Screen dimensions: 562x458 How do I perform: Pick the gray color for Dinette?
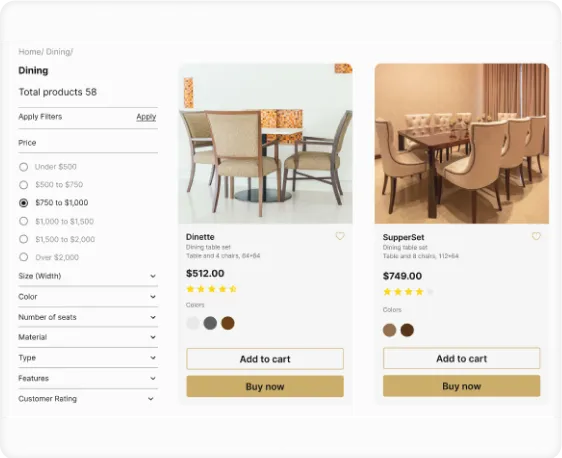[x=210, y=323]
